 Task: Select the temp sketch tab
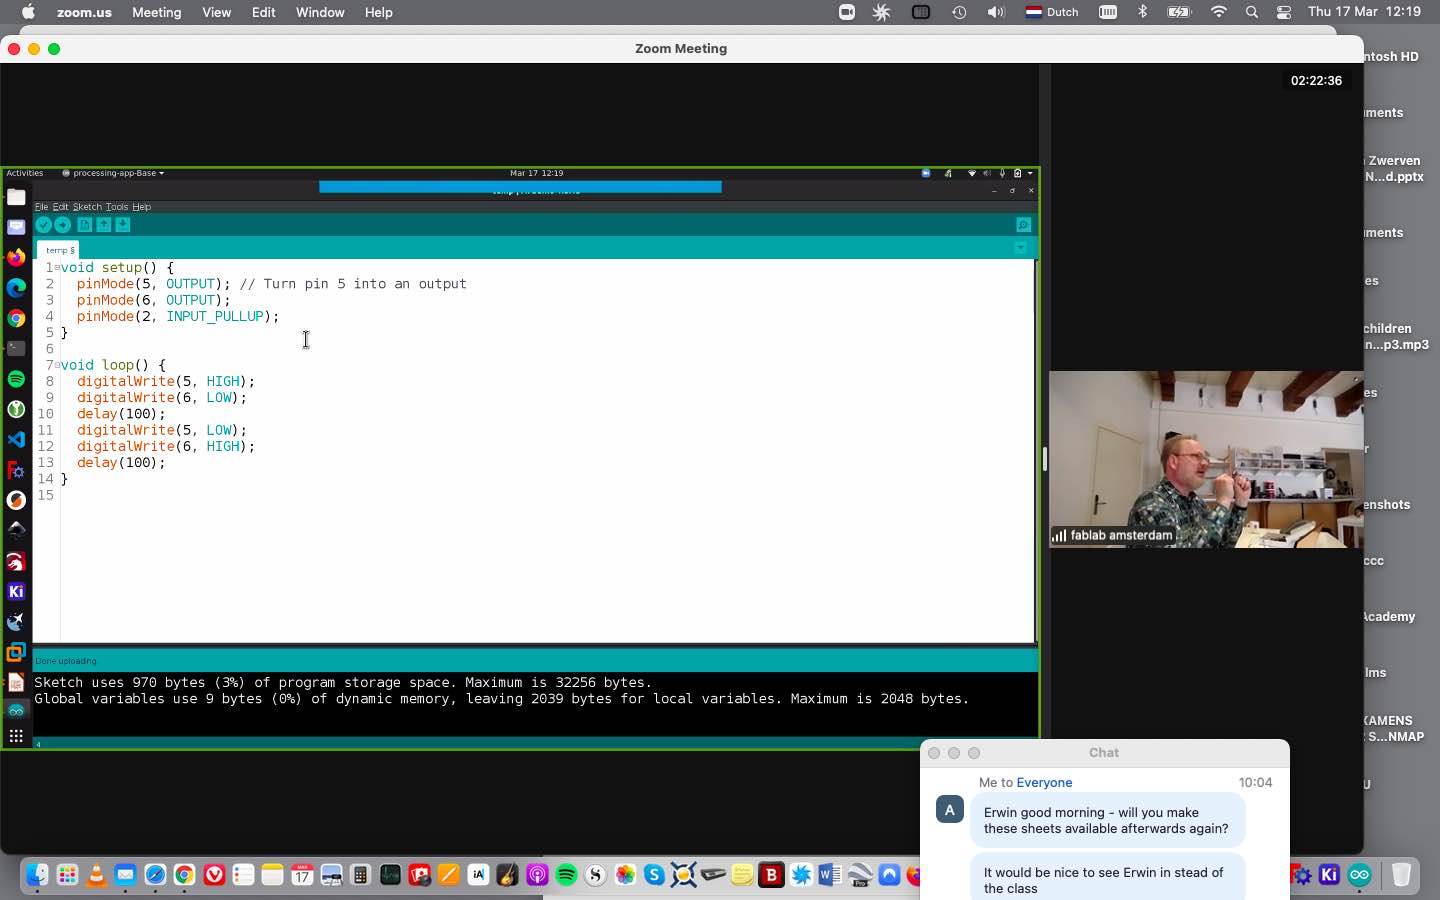click(58, 250)
